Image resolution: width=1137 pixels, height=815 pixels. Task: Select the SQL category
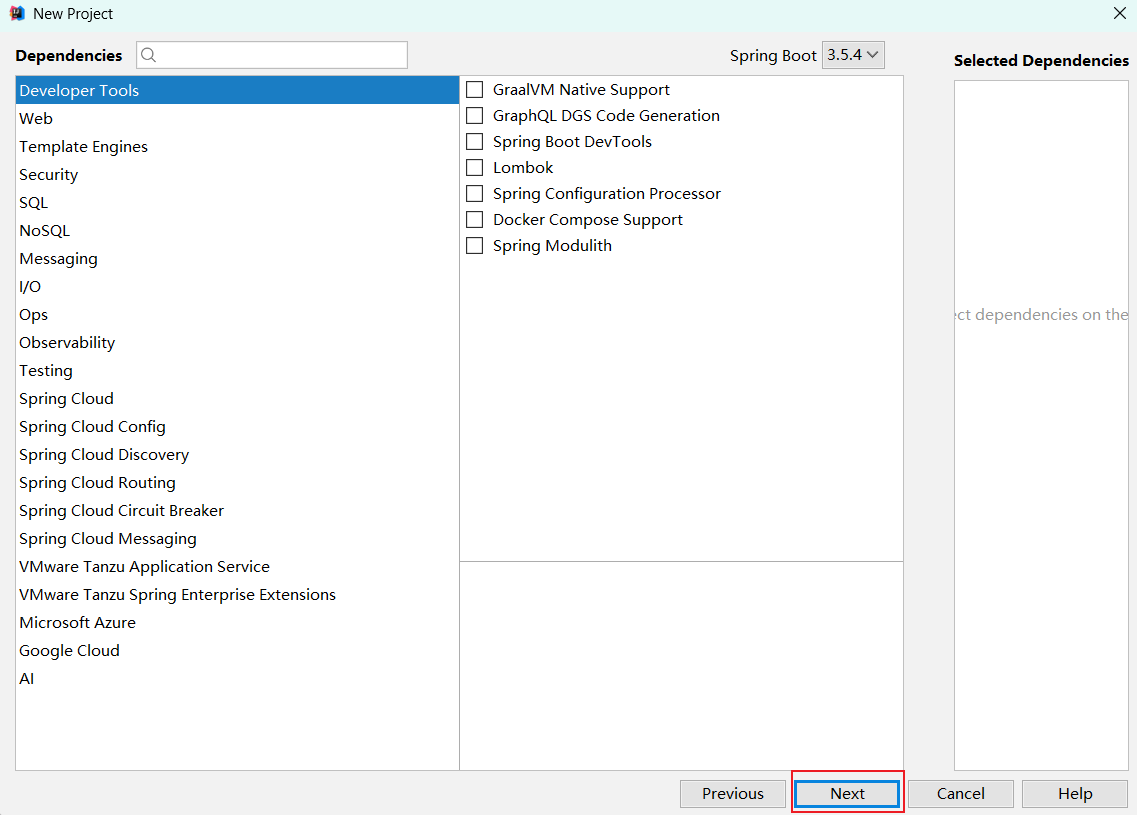click(x=237, y=202)
